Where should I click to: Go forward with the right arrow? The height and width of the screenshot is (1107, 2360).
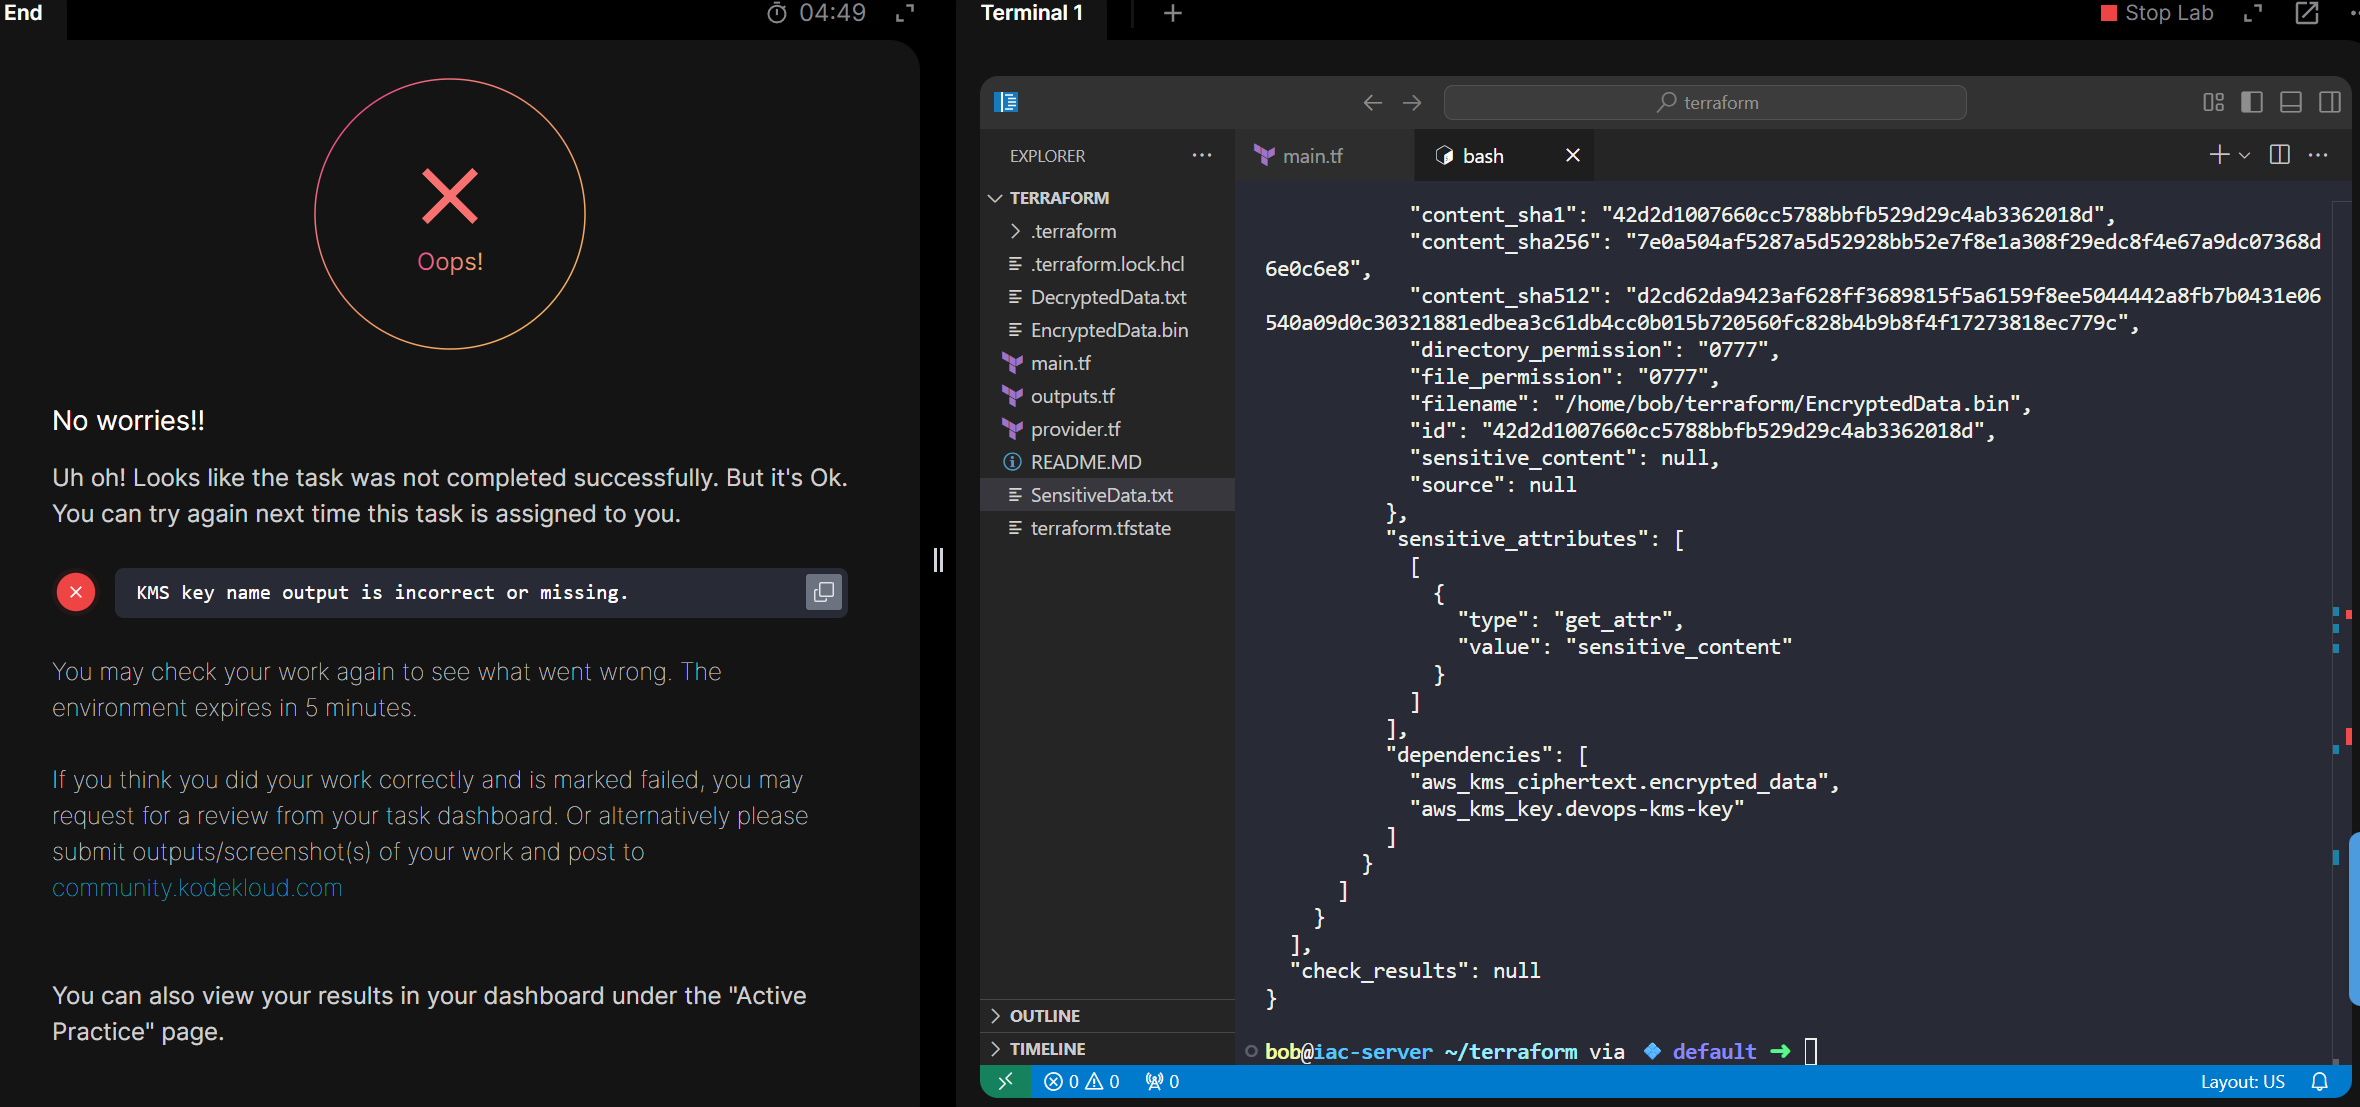click(1412, 102)
